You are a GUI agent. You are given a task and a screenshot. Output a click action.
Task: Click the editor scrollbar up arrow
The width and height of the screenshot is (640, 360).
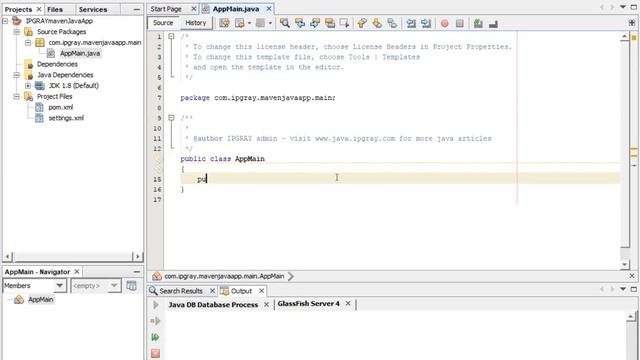pyautogui.click(x=624, y=37)
